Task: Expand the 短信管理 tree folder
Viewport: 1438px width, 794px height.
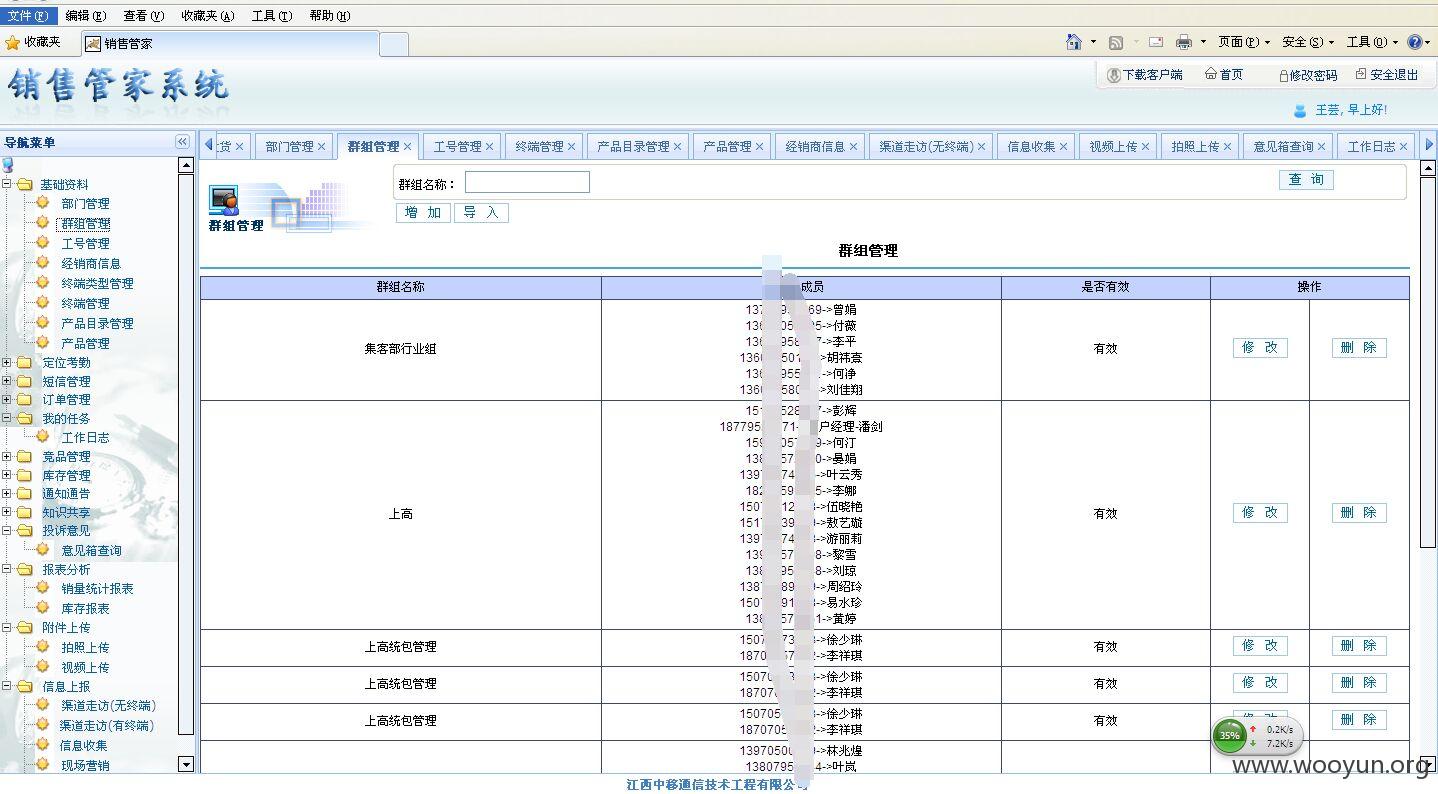Action: click(7, 381)
